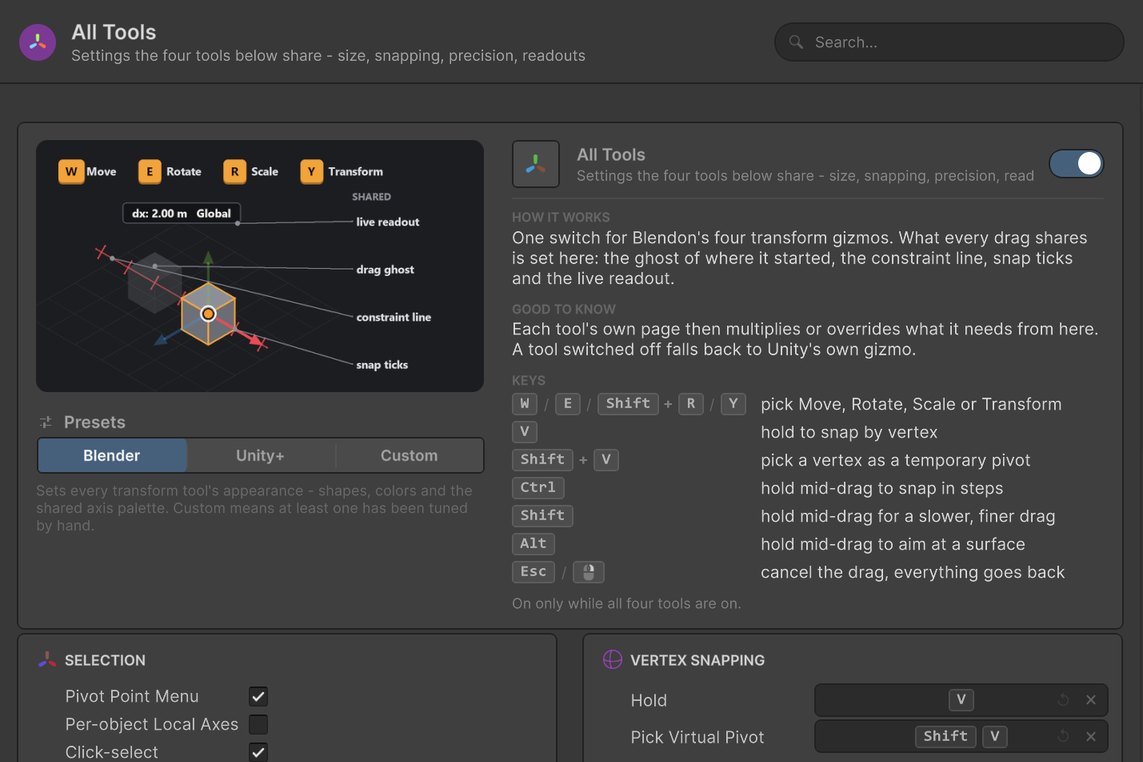Image resolution: width=1143 pixels, height=762 pixels.
Task: Click the W keycap in Keys list
Action: [525, 404]
